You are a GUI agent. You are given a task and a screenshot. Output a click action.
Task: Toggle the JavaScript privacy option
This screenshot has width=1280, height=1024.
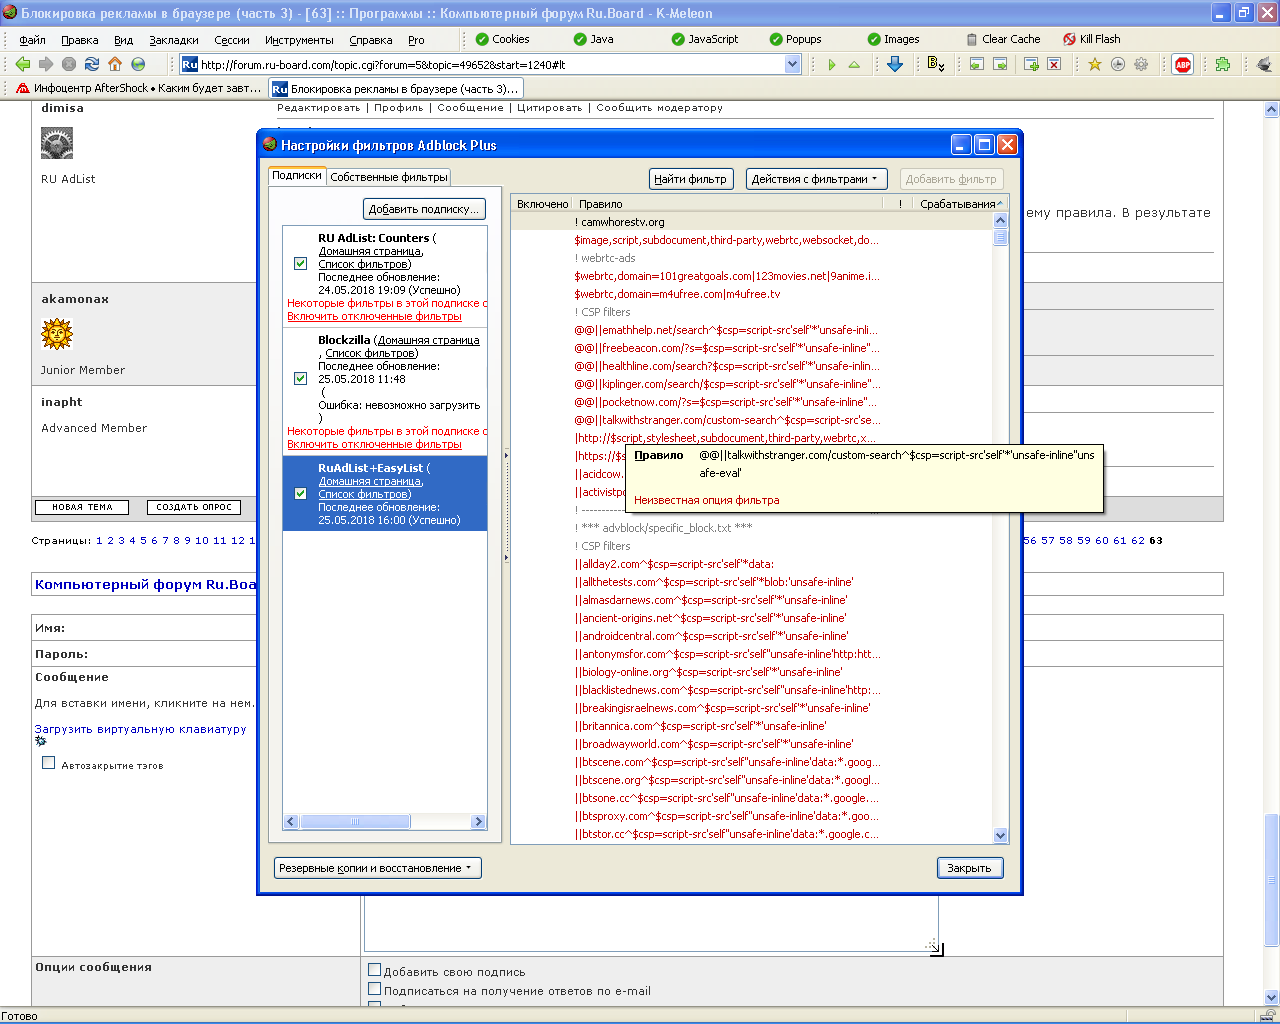(x=705, y=39)
